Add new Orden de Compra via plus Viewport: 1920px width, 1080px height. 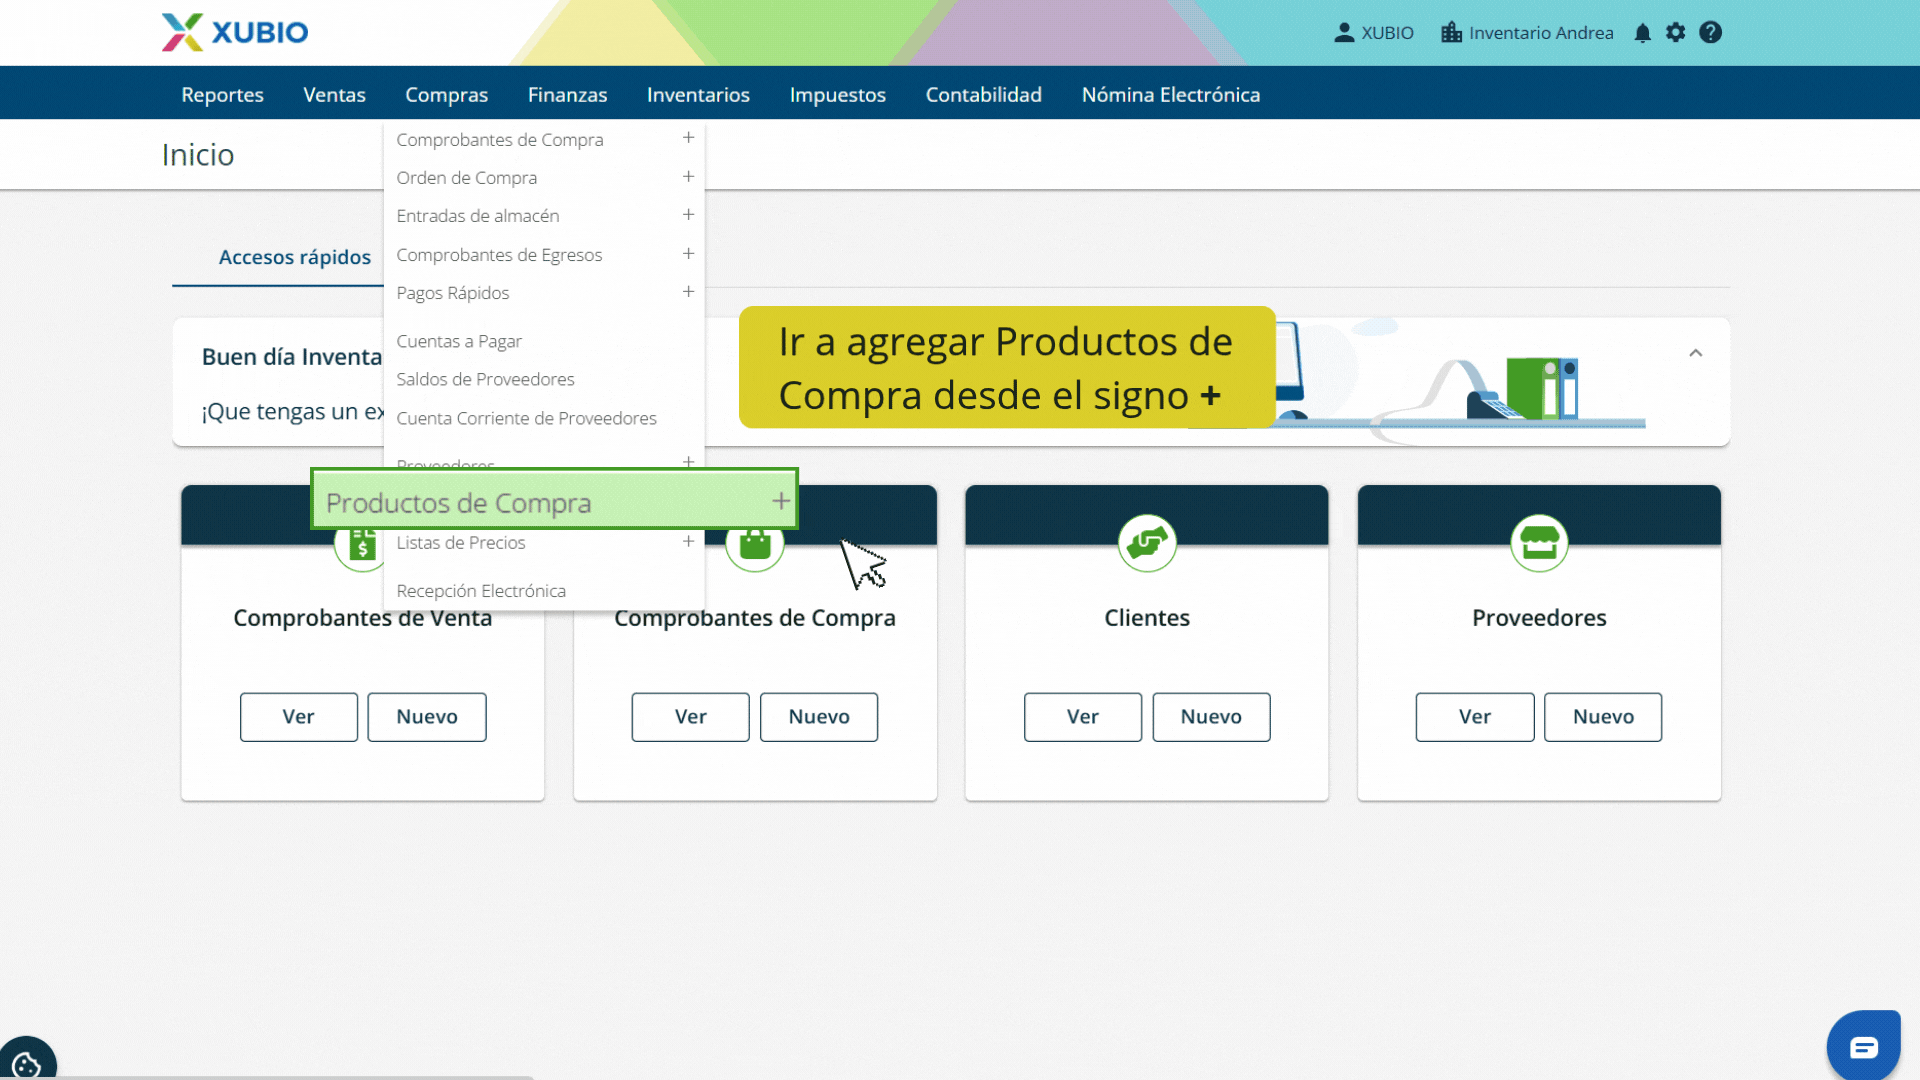(688, 177)
